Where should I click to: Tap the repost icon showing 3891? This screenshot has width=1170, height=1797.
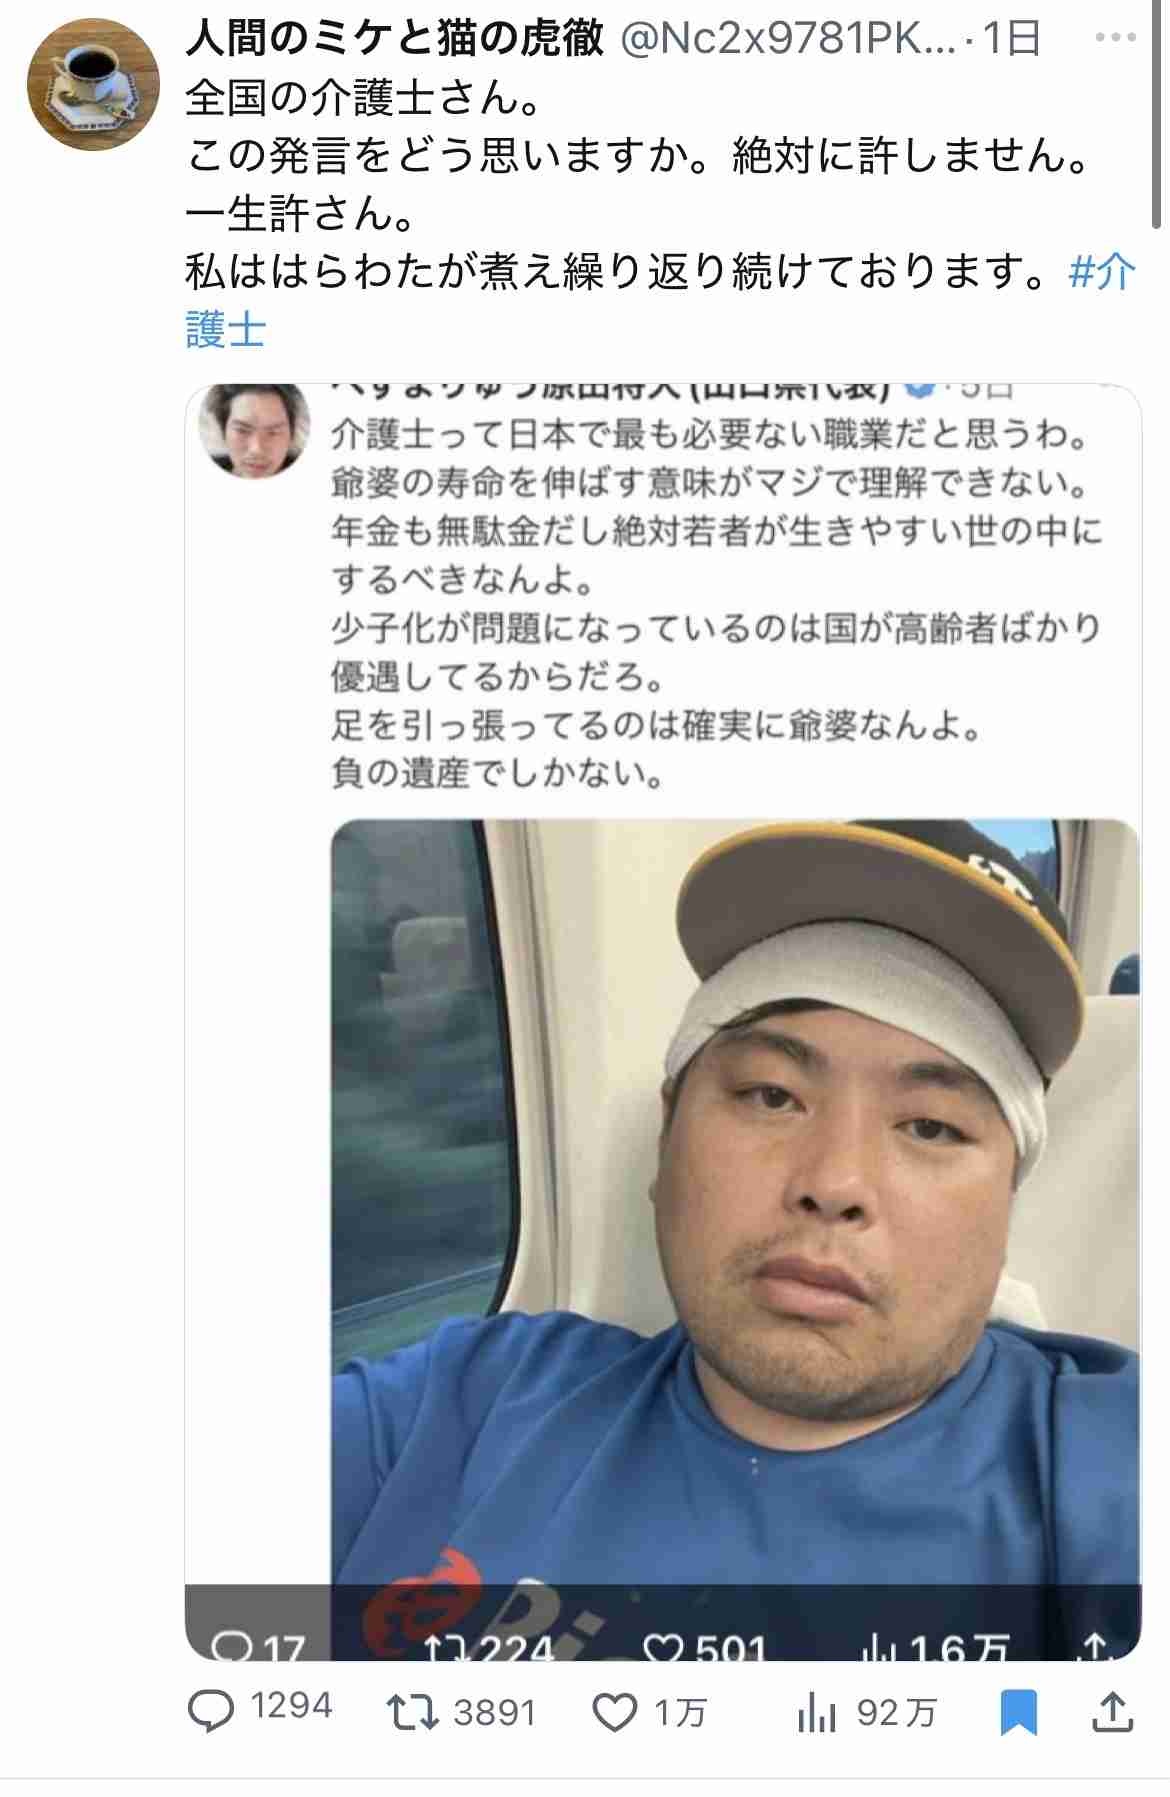(413, 1713)
